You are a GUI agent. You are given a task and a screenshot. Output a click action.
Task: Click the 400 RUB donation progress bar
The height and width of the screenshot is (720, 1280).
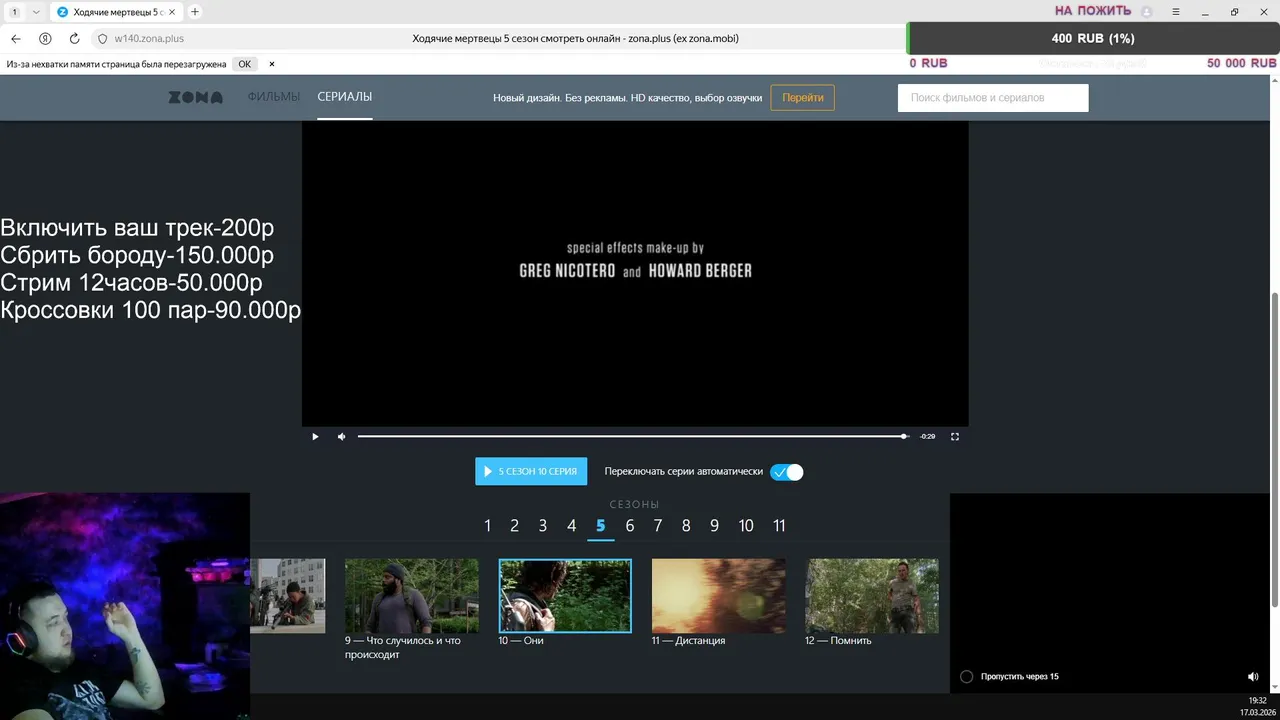tap(1093, 38)
